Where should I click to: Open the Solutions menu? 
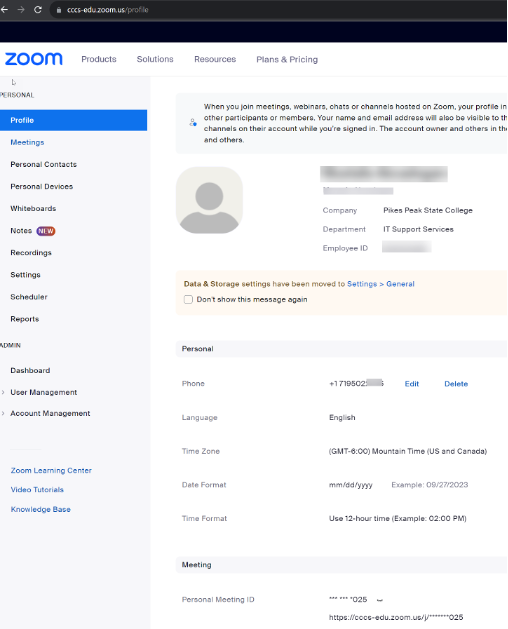(155, 59)
